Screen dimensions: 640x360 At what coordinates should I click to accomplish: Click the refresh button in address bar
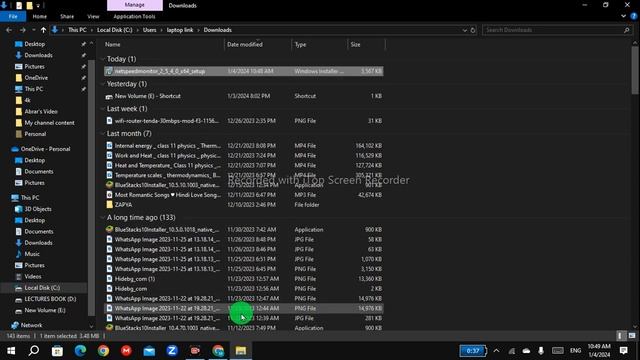click(x=473, y=30)
